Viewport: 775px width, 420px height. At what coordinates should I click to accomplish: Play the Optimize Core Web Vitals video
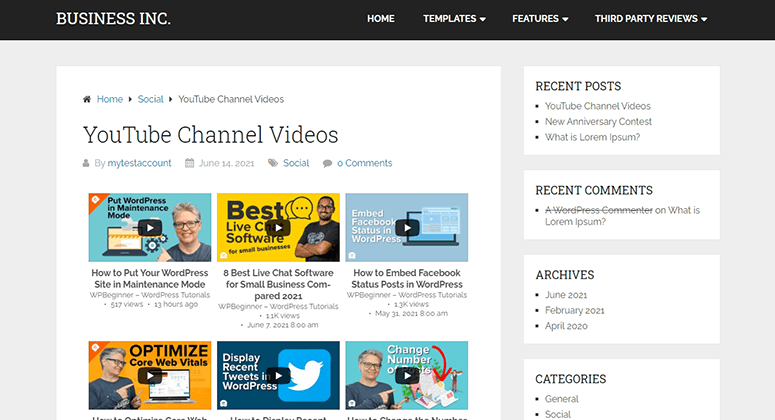pos(150,376)
